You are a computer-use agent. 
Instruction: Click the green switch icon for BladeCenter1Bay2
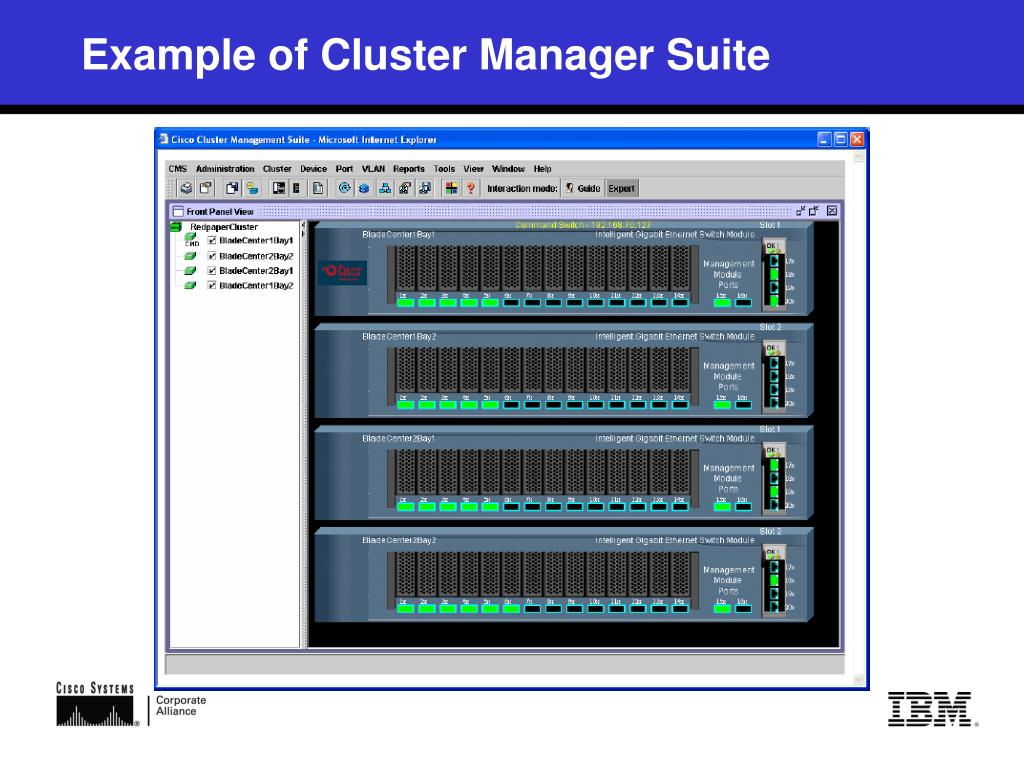[190, 285]
